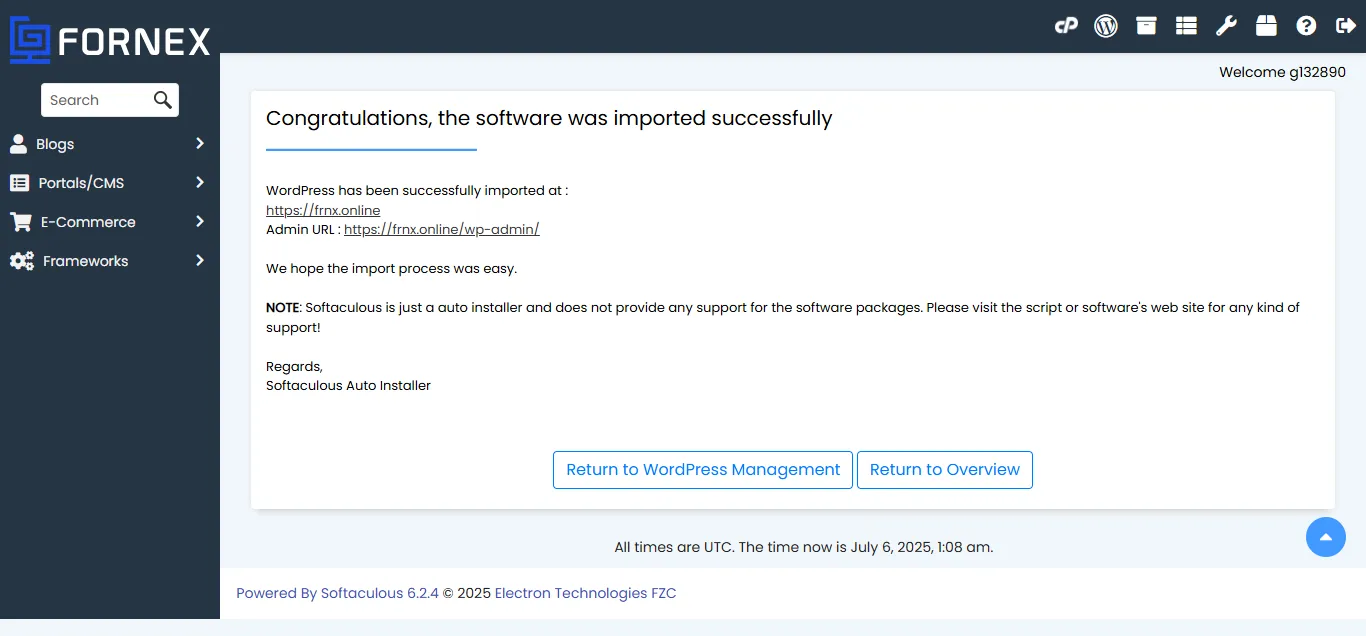Click the Frameworks gears icon
The height and width of the screenshot is (636, 1366).
tap(22, 261)
